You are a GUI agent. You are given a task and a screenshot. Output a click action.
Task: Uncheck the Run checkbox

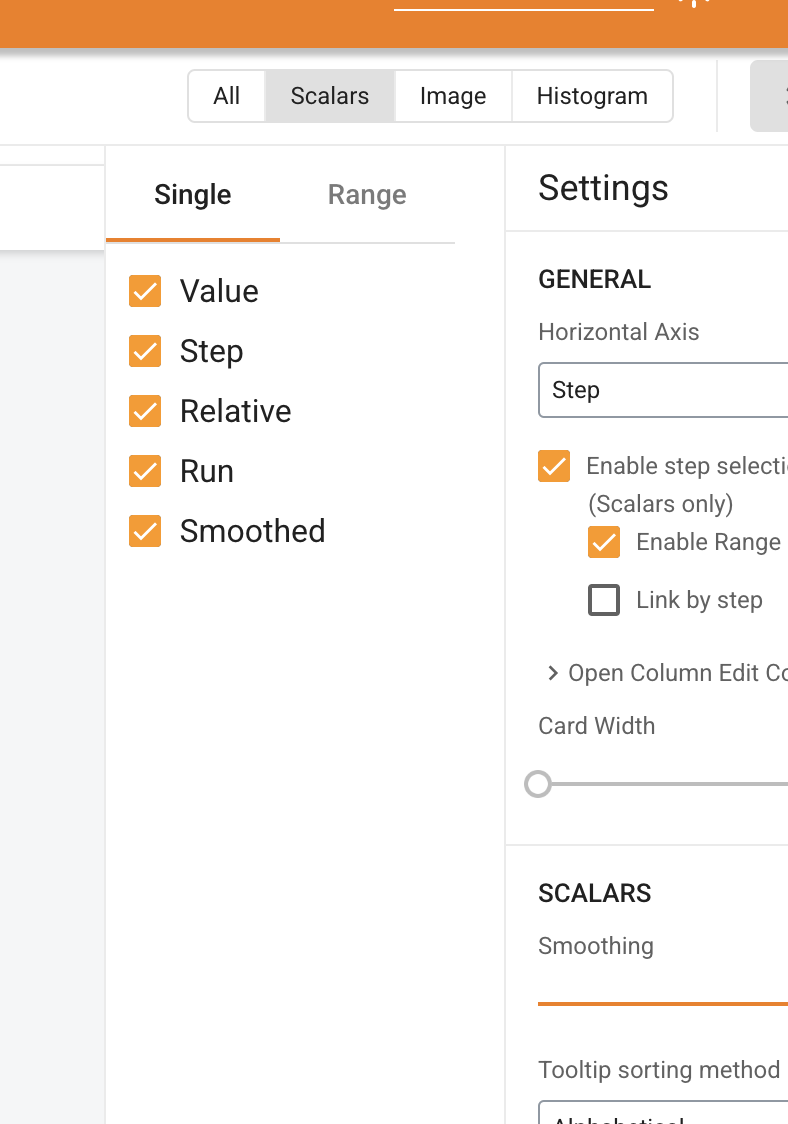[145, 471]
